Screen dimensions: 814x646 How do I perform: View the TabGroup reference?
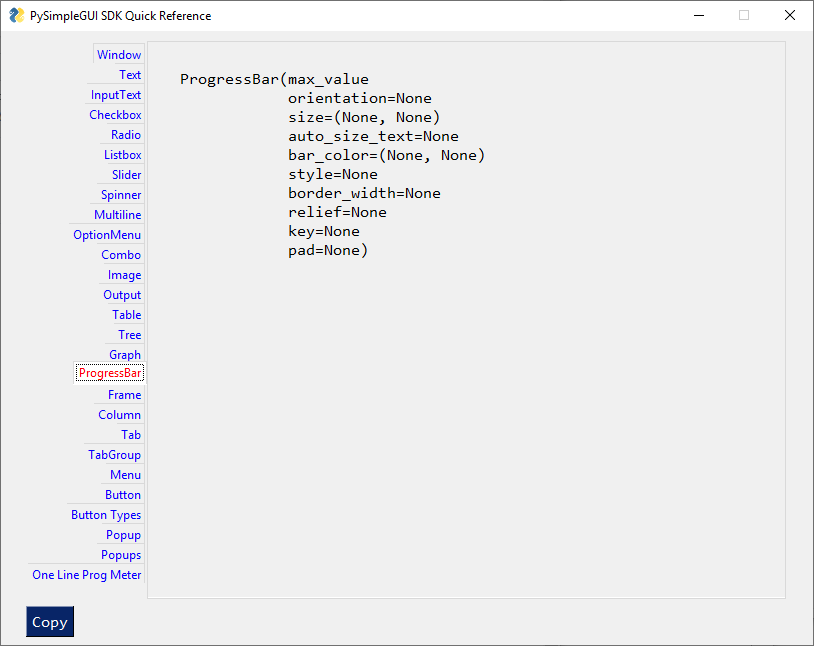click(x=114, y=454)
